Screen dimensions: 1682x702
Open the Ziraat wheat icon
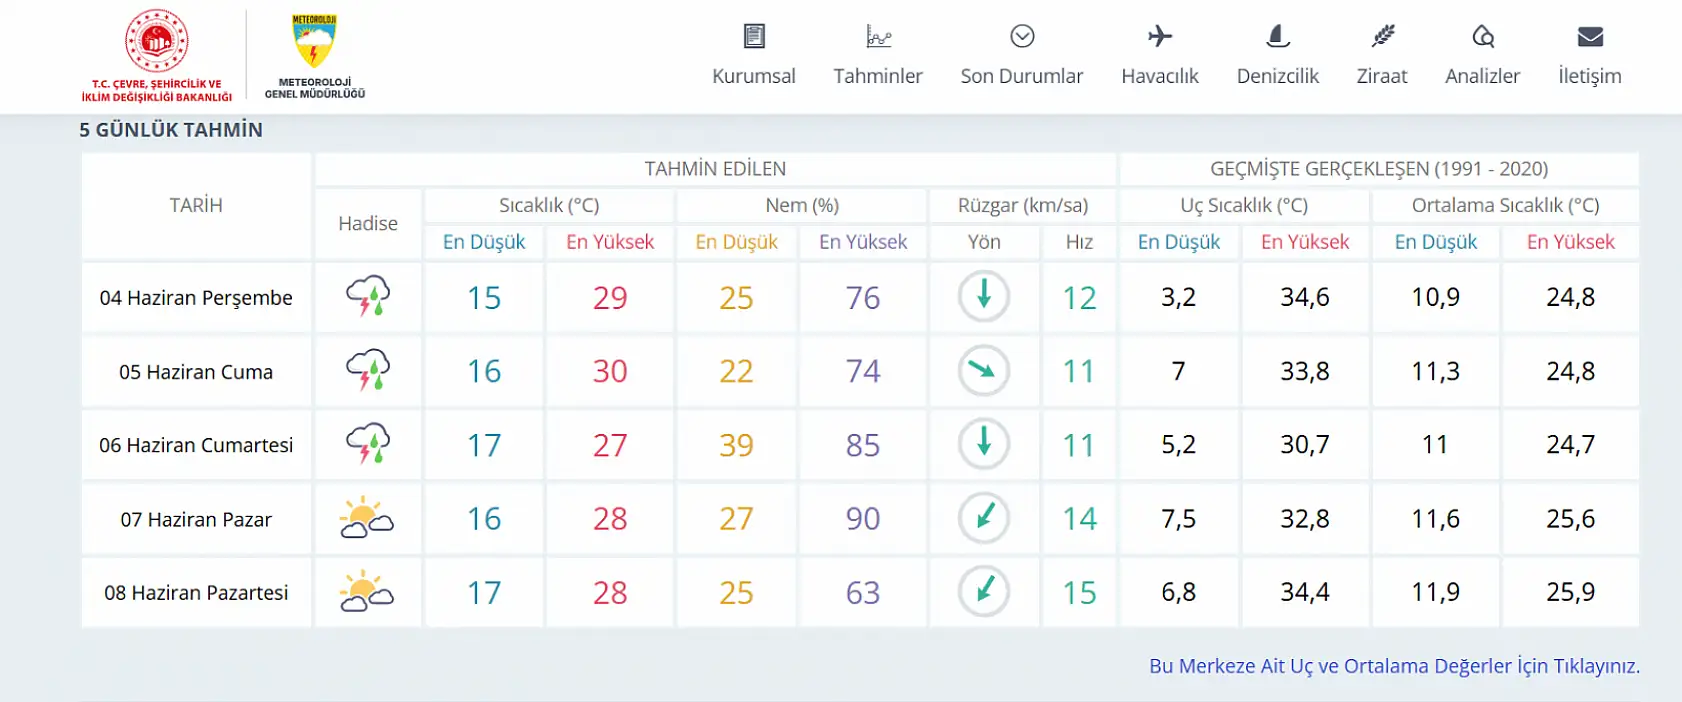[x=1382, y=36]
